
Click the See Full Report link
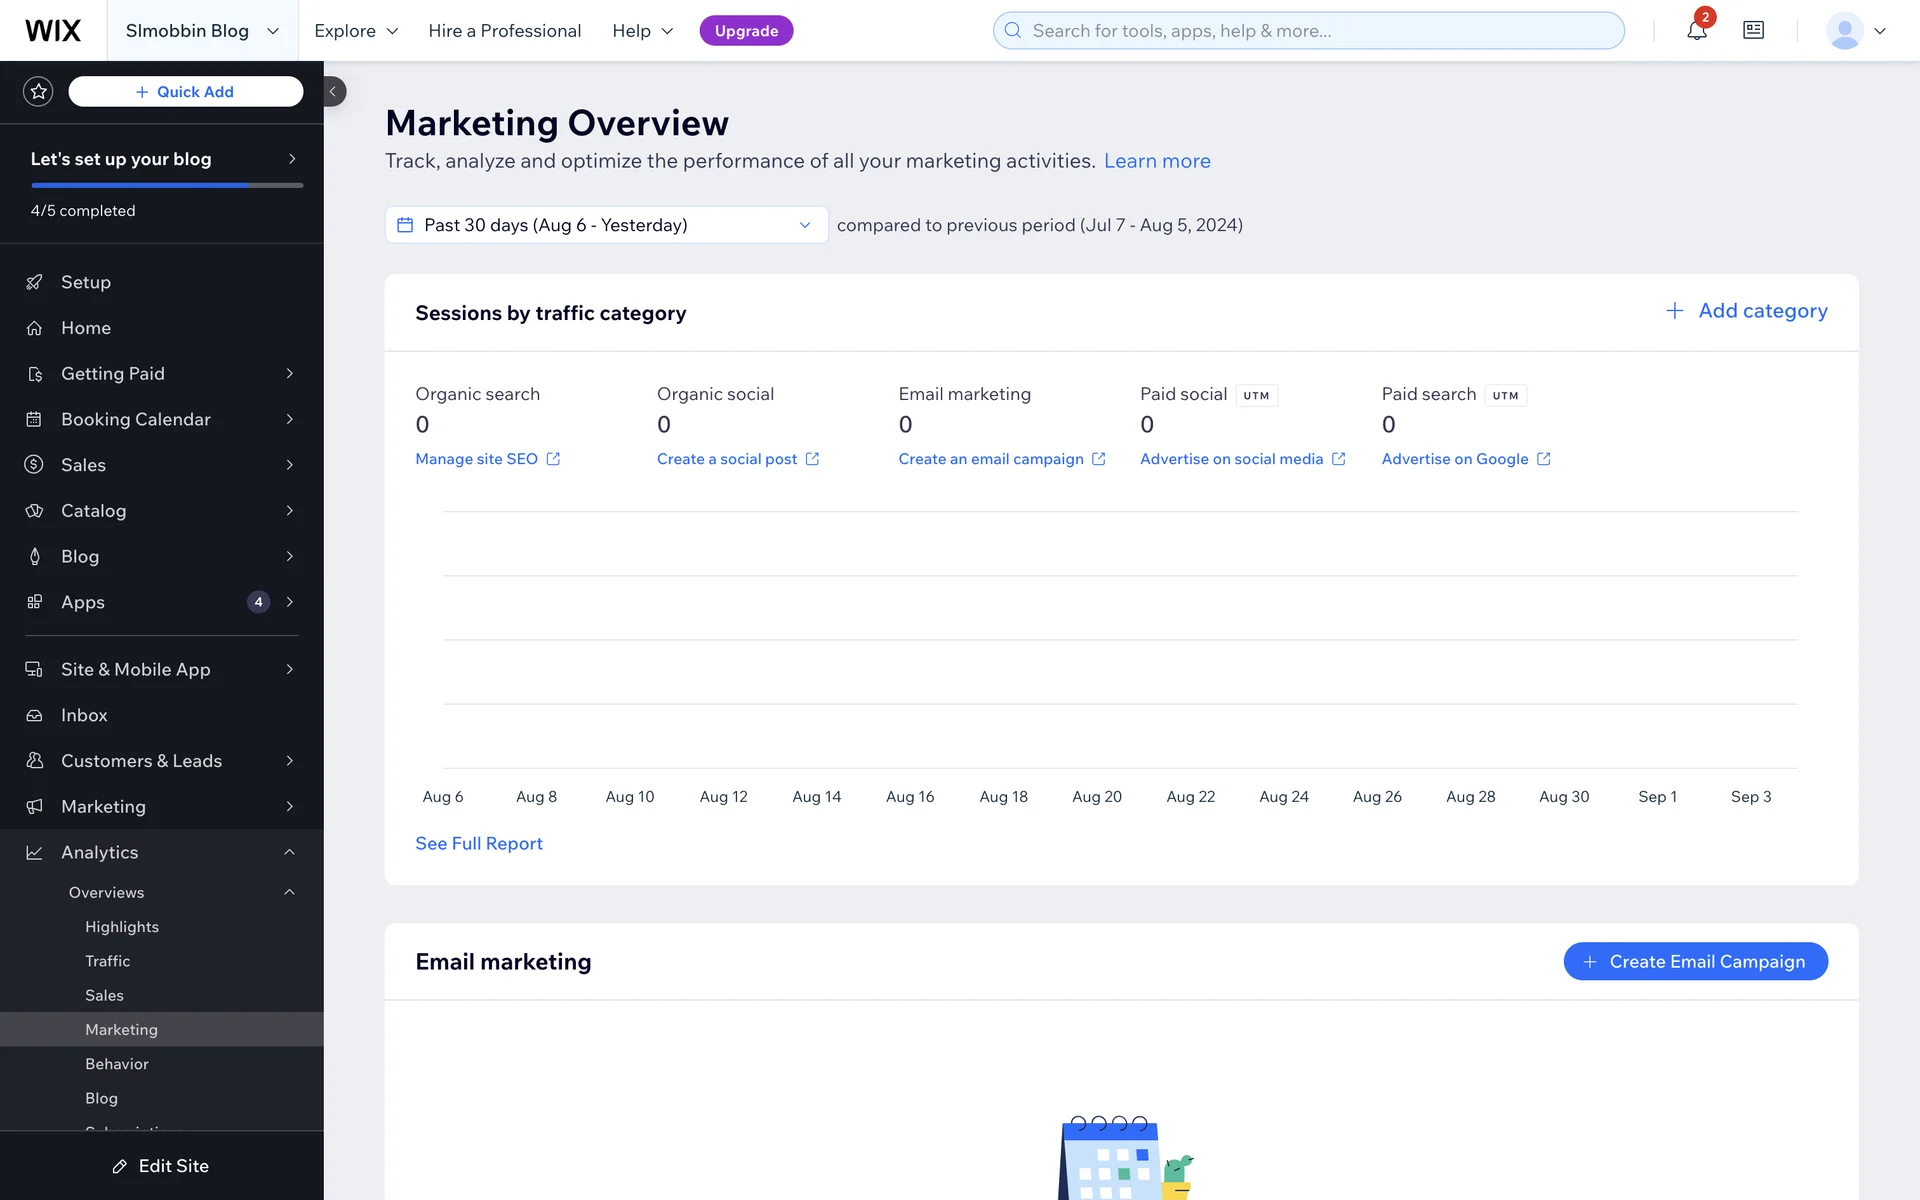pos(479,843)
